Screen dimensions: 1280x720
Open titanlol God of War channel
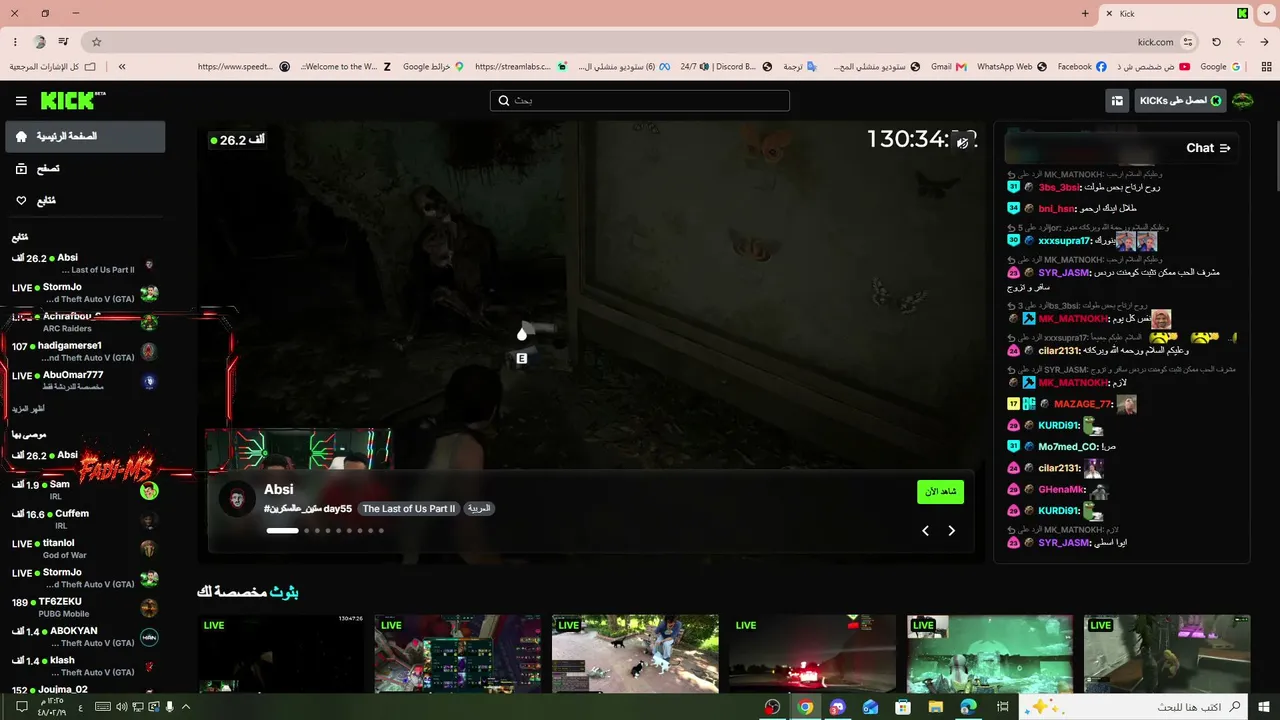85,549
